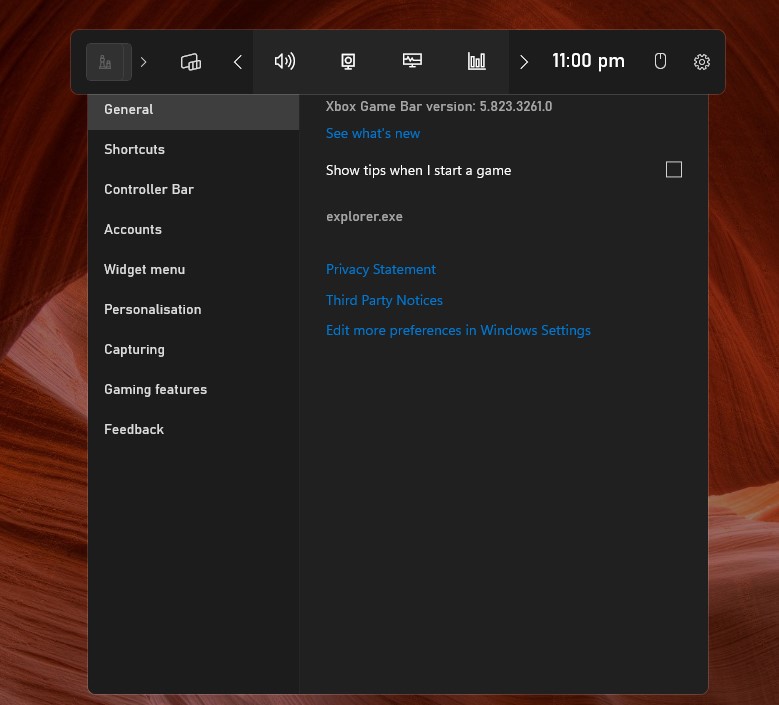Open the Audio widget speaker icon
The width and height of the screenshot is (779, 705).
coord(285,62)
